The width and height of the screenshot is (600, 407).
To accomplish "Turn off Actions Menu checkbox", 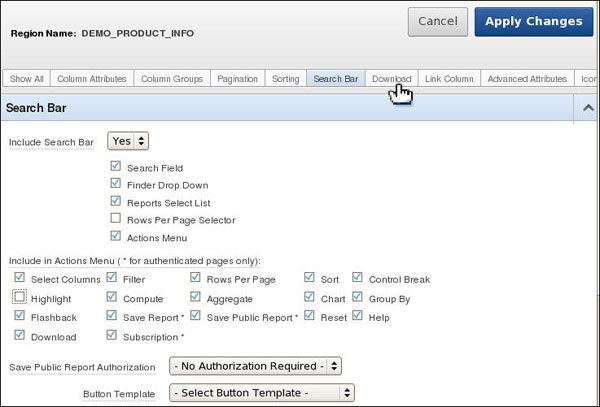I will 116,238.
